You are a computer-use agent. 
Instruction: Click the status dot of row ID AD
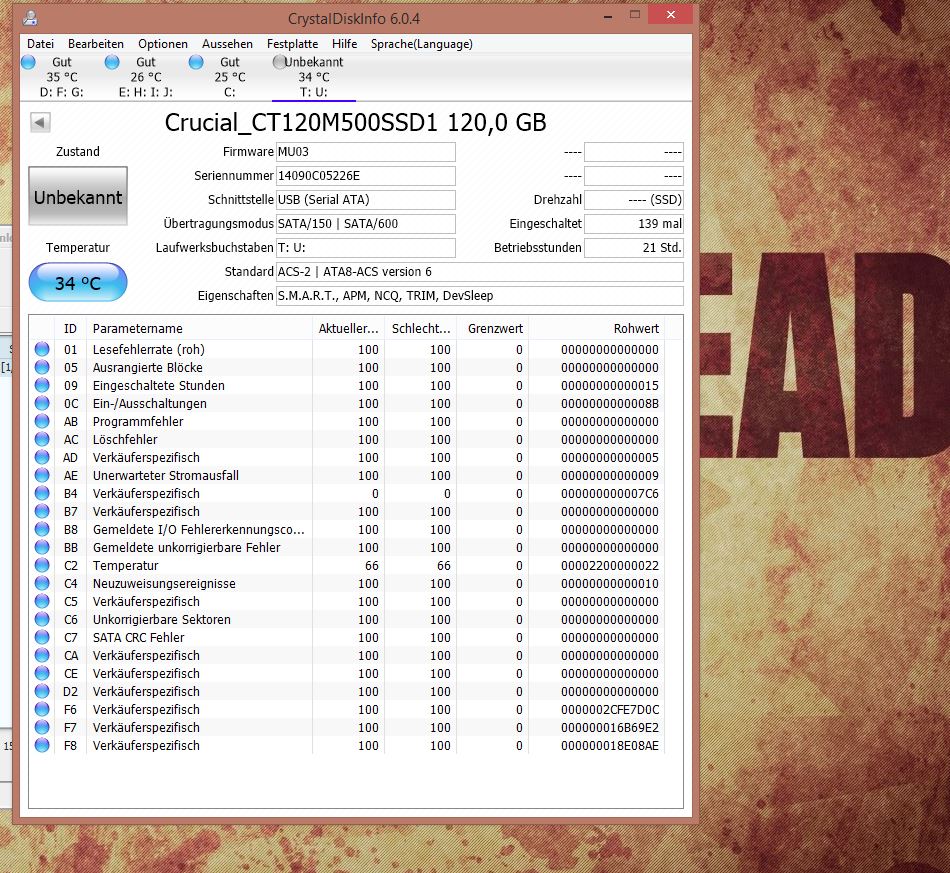[x=42, y=457]
